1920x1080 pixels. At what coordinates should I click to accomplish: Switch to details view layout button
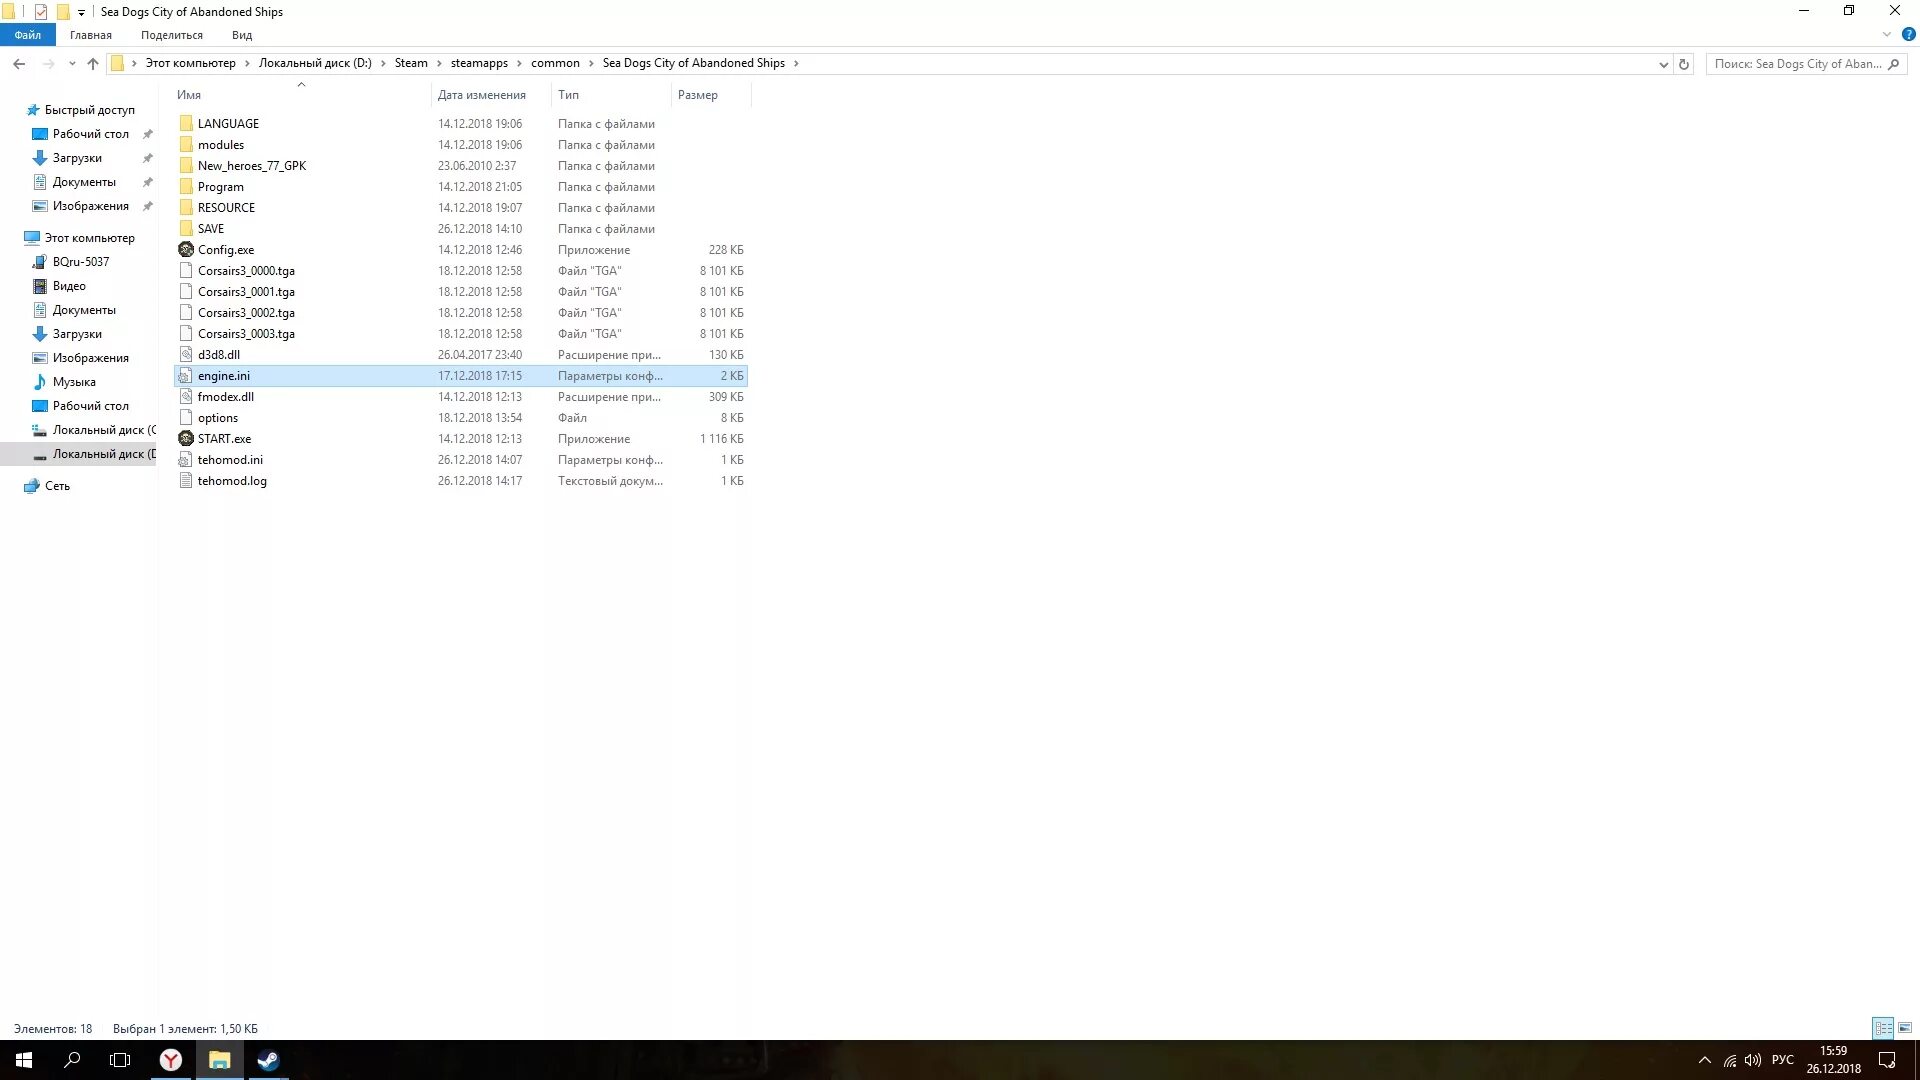point(1883,1028)
